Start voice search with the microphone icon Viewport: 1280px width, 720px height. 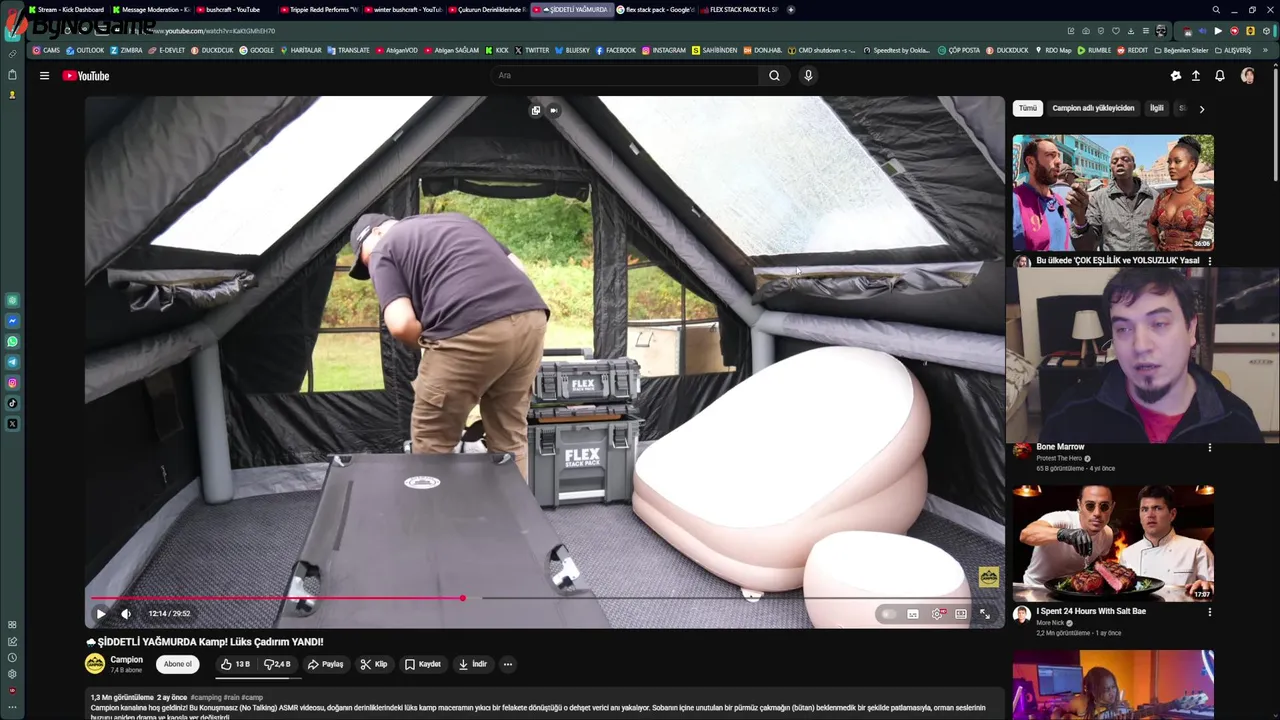pyautogui.click(x=808, y=76)
